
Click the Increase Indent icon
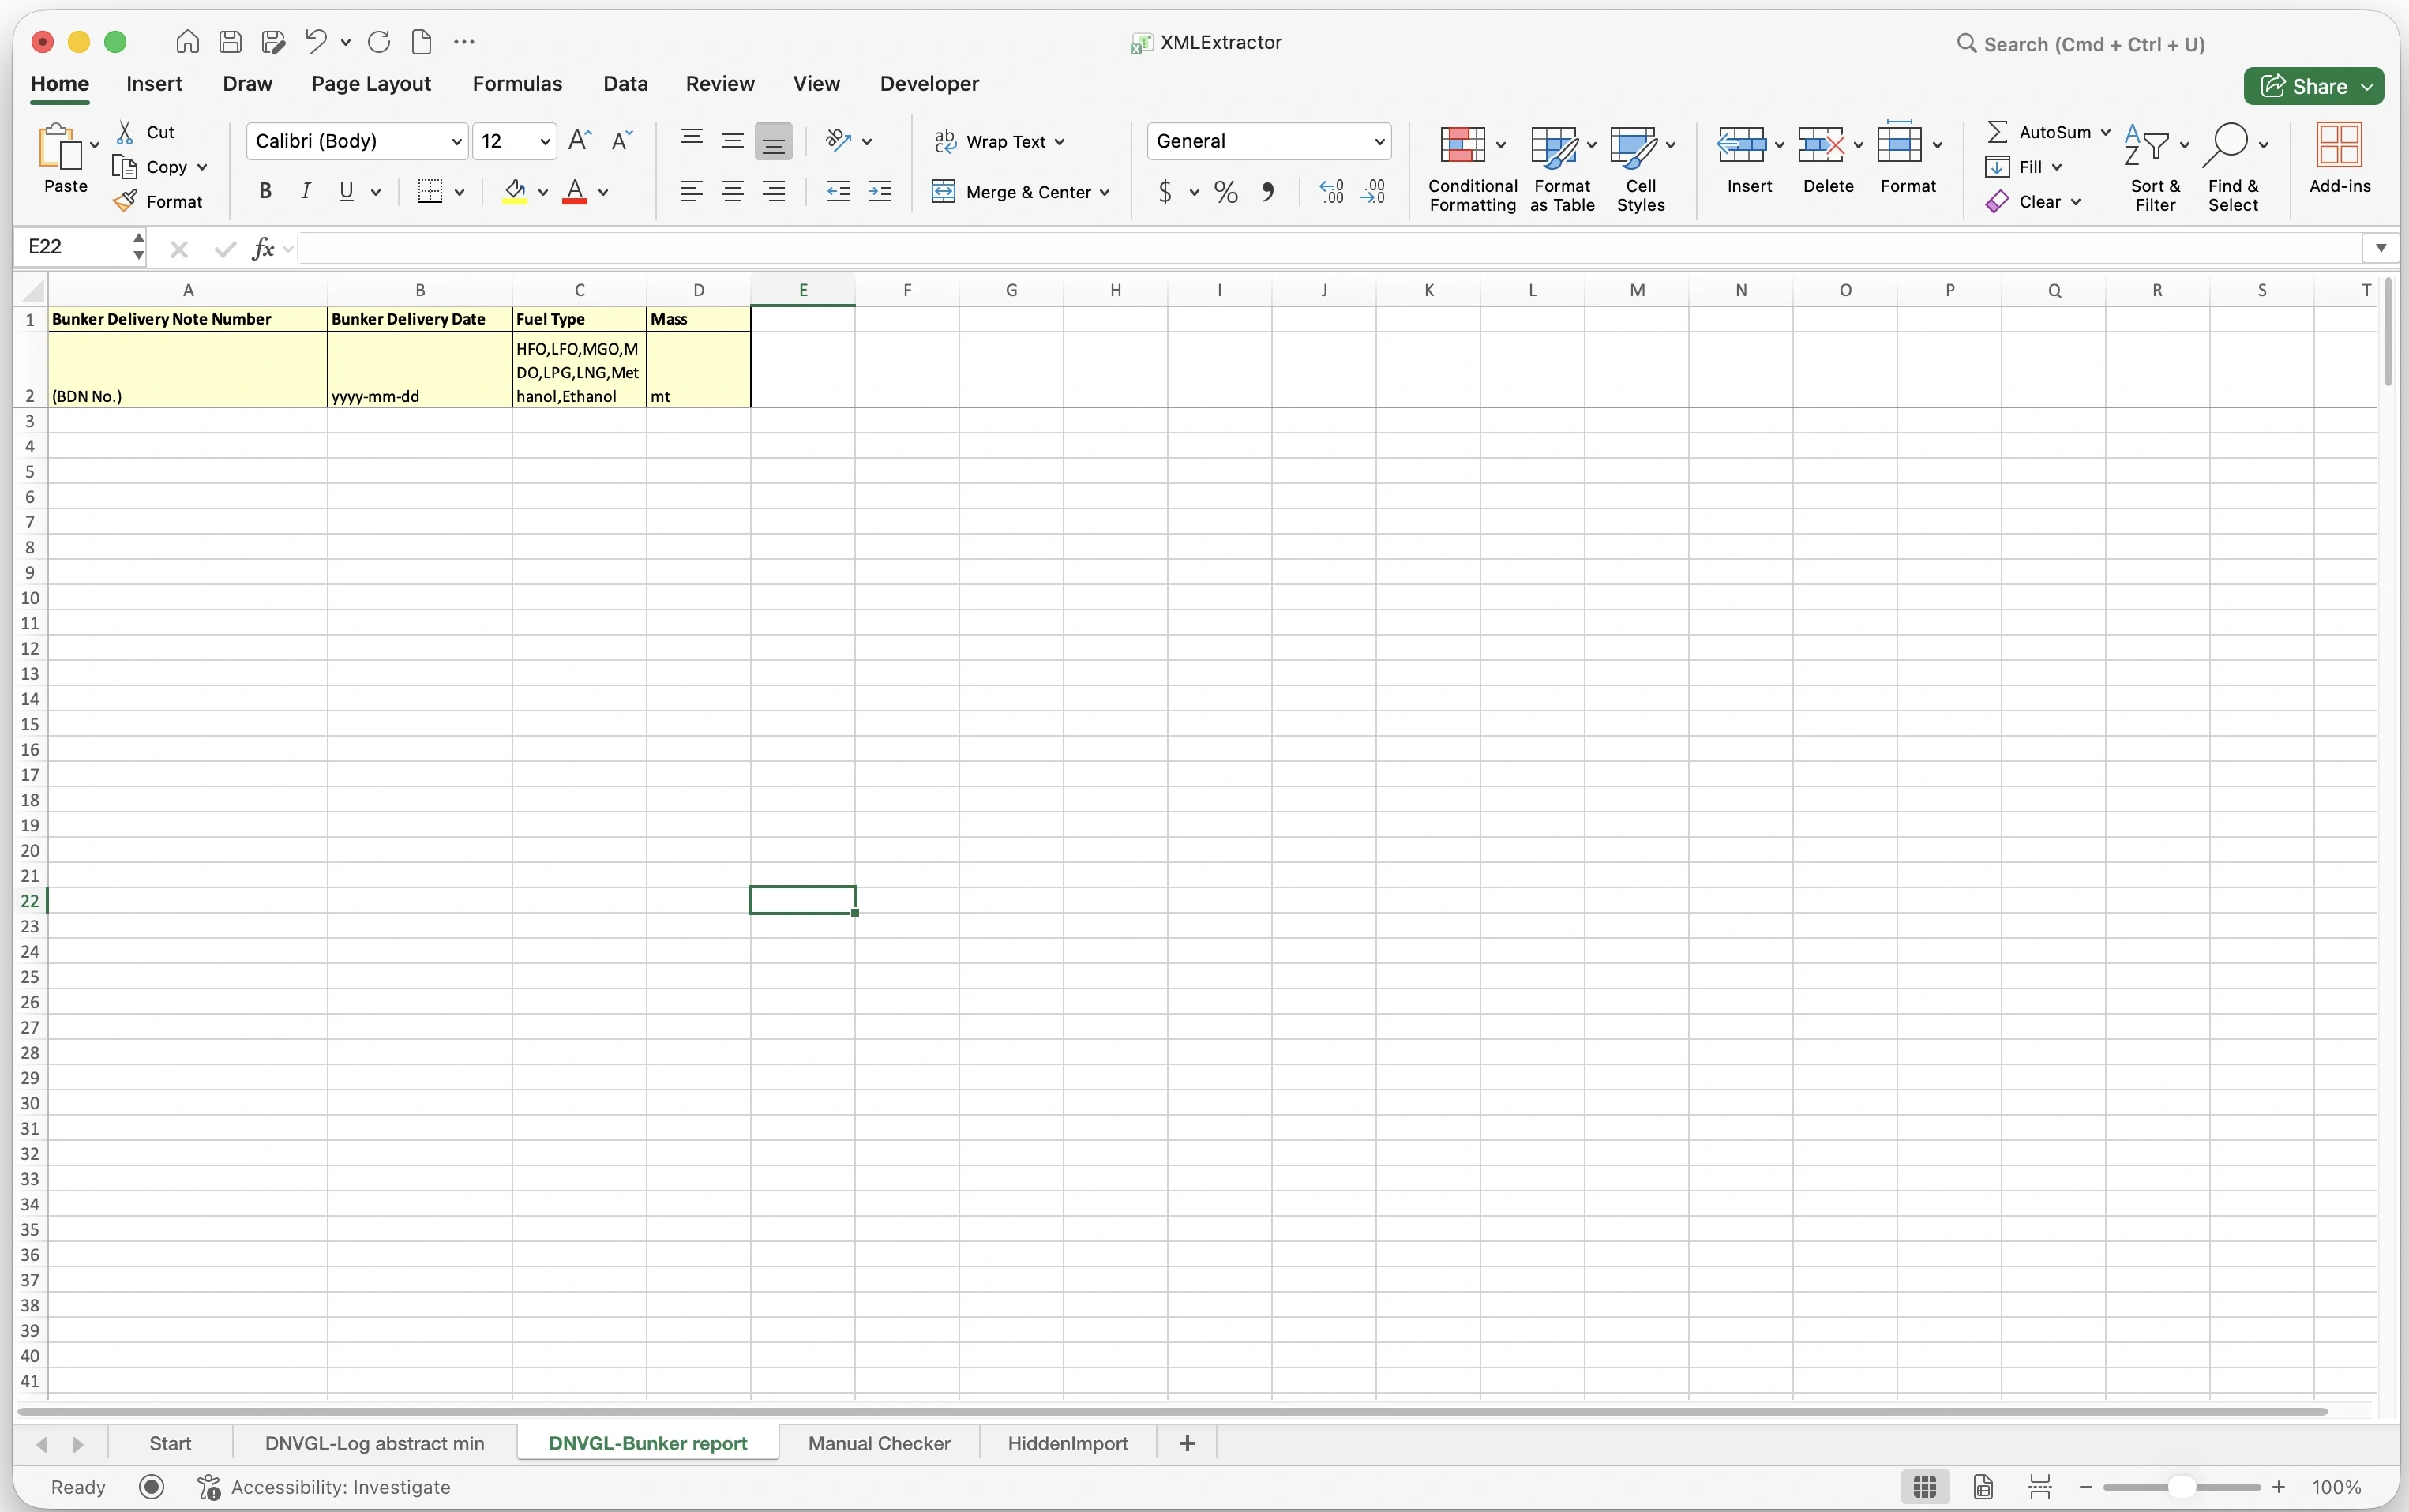pos(879,192)
